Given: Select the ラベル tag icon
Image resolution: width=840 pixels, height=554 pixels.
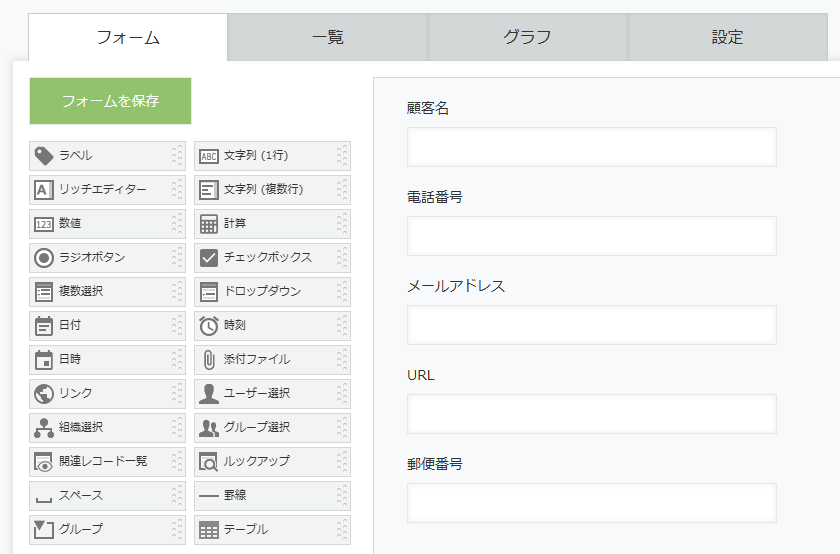Looking at the screenshot, I should (x=44, y=156).
